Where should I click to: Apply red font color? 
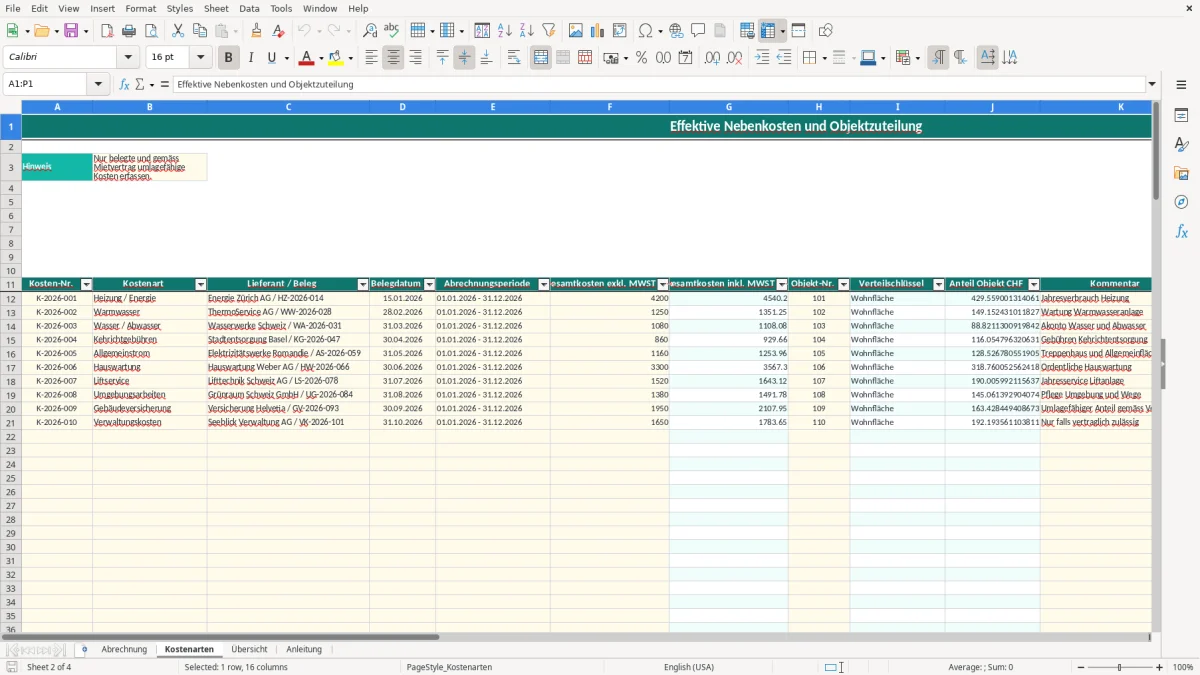[x=307, y=58]
